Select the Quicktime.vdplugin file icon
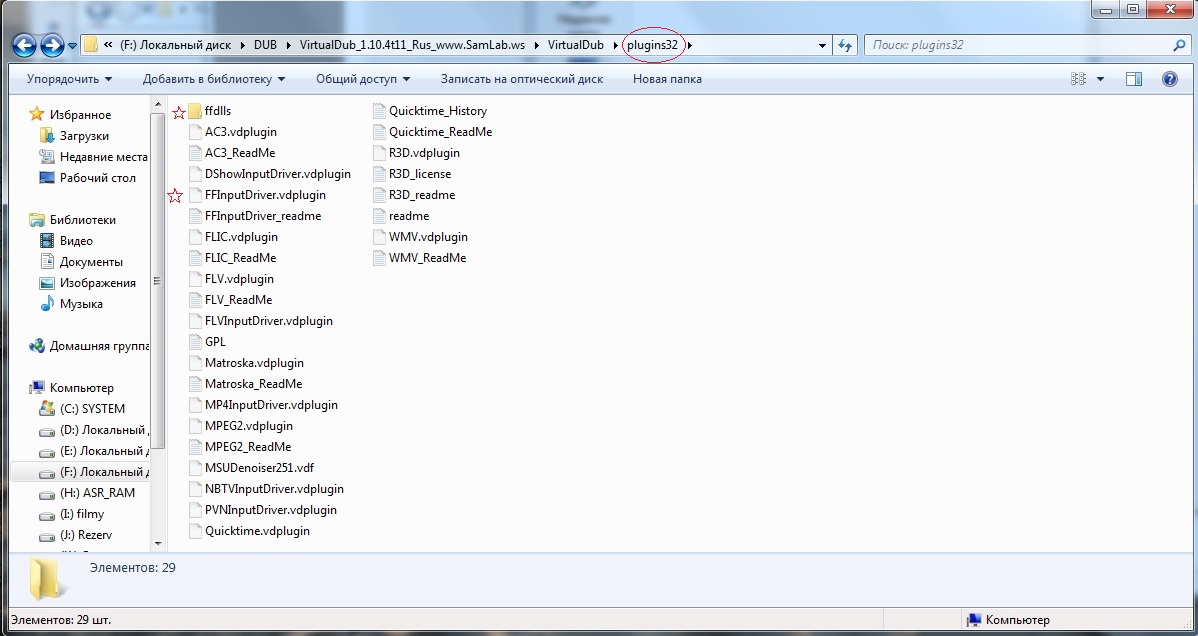Screen dimensions: 1198x636 point(194,531)
